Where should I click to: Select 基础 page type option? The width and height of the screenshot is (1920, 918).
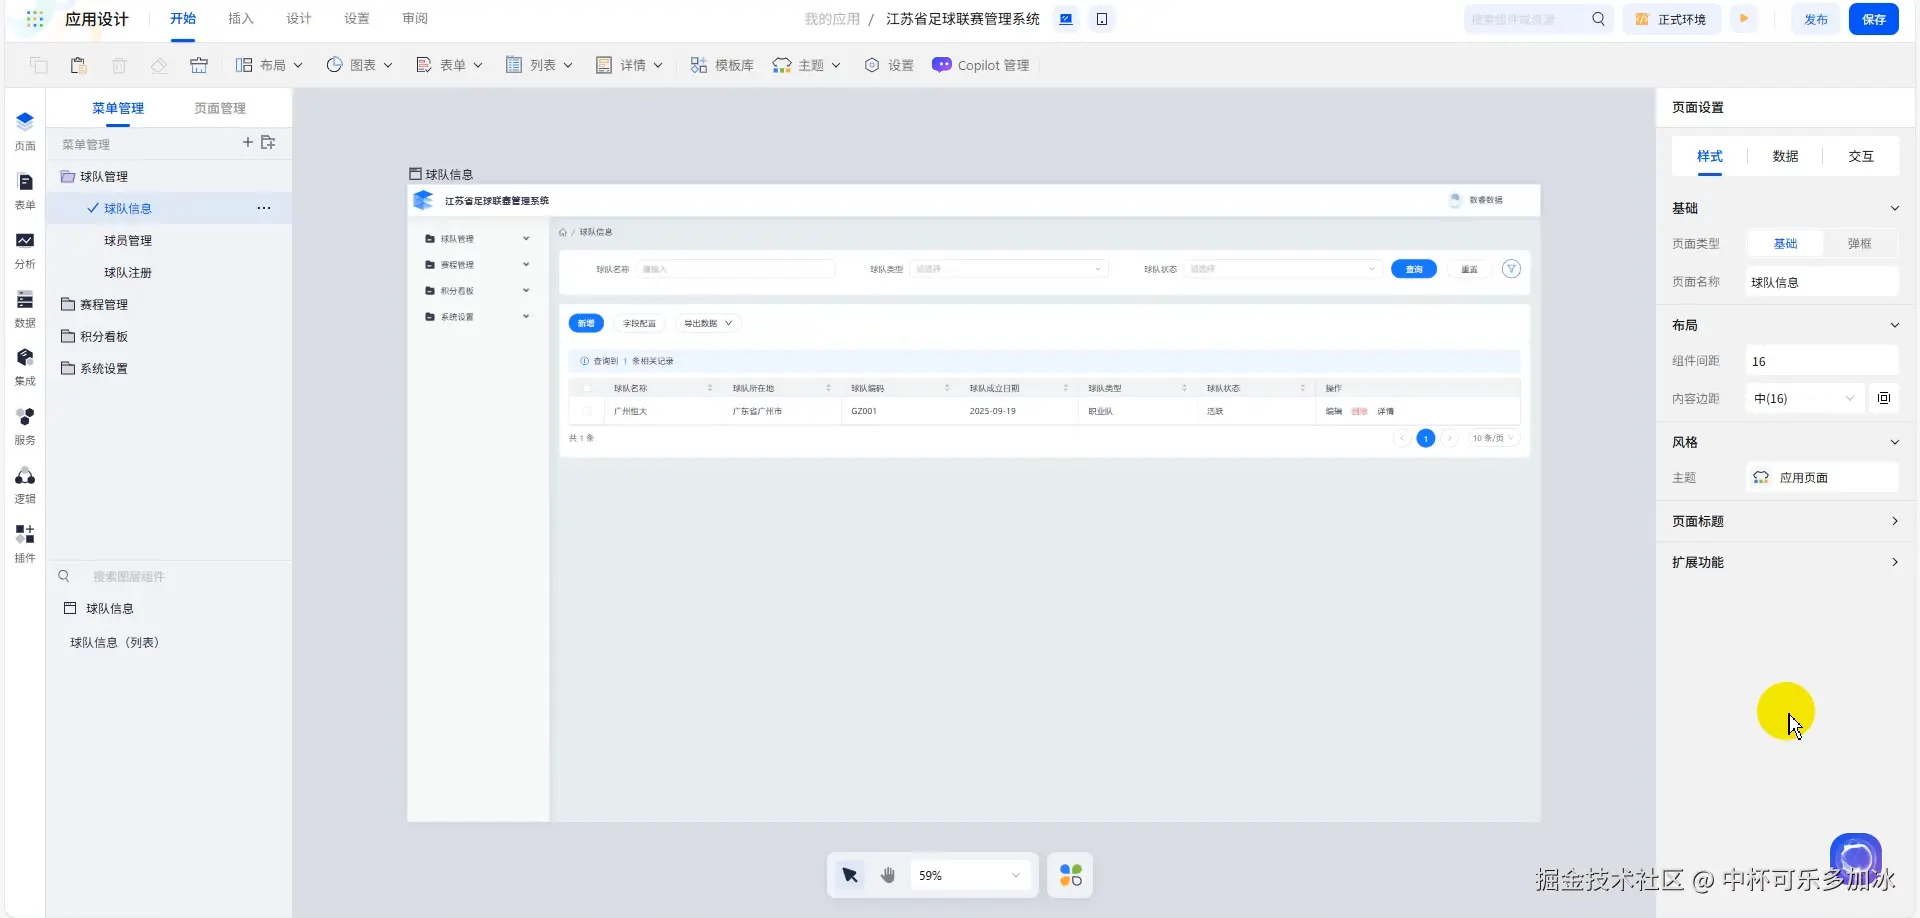[1785, 244]
